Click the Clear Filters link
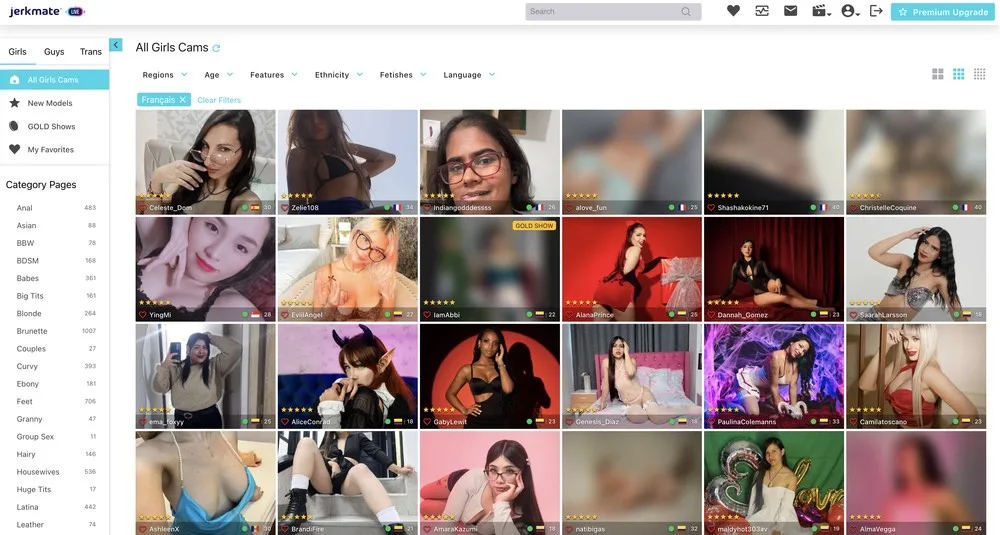The image size is (1000, 535). [219, 100]
